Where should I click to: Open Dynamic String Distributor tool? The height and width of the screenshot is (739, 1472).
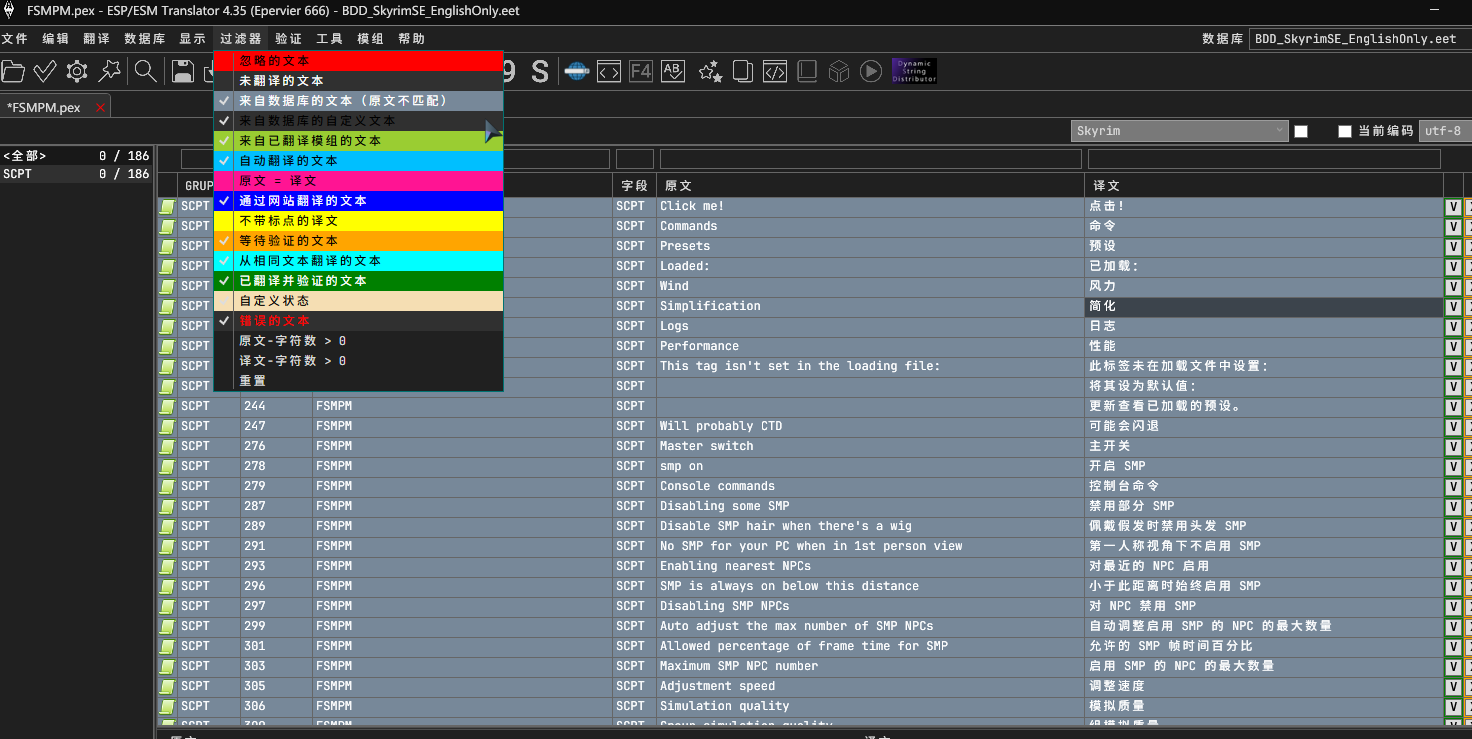(914, 71)
